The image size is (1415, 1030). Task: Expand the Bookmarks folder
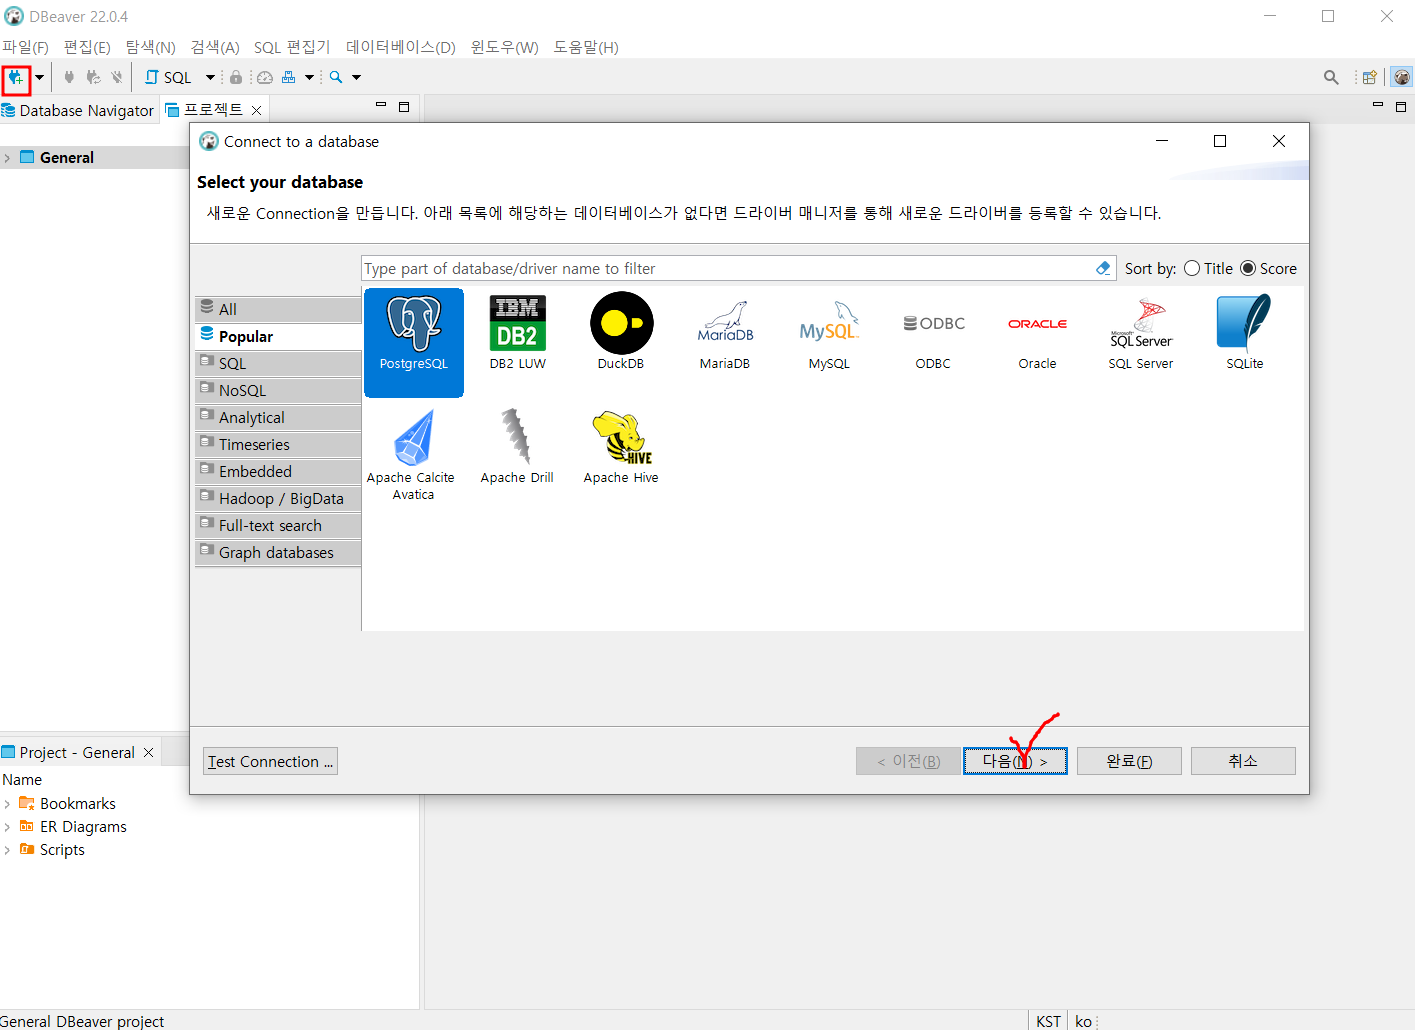coord(7,804)
